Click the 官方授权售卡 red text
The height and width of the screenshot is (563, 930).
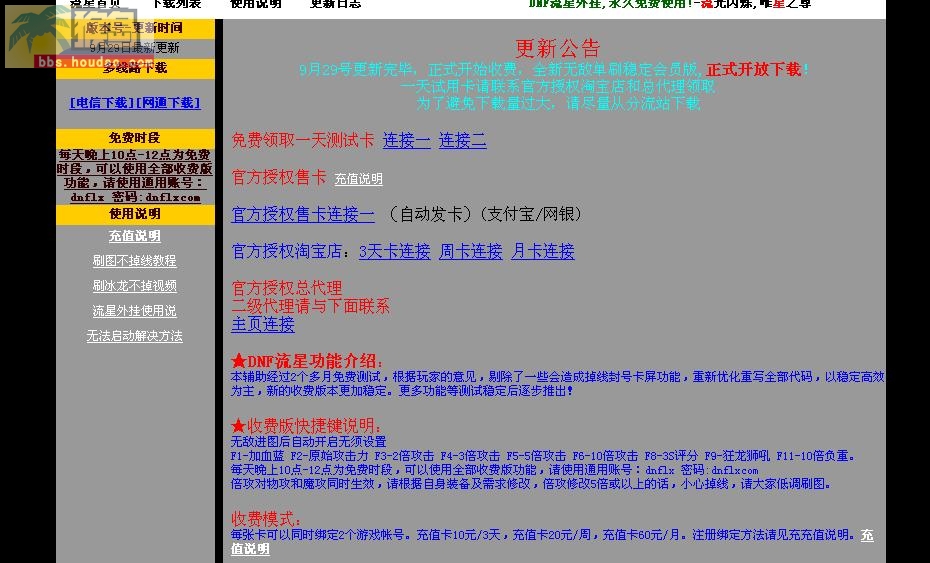[279, 177]
